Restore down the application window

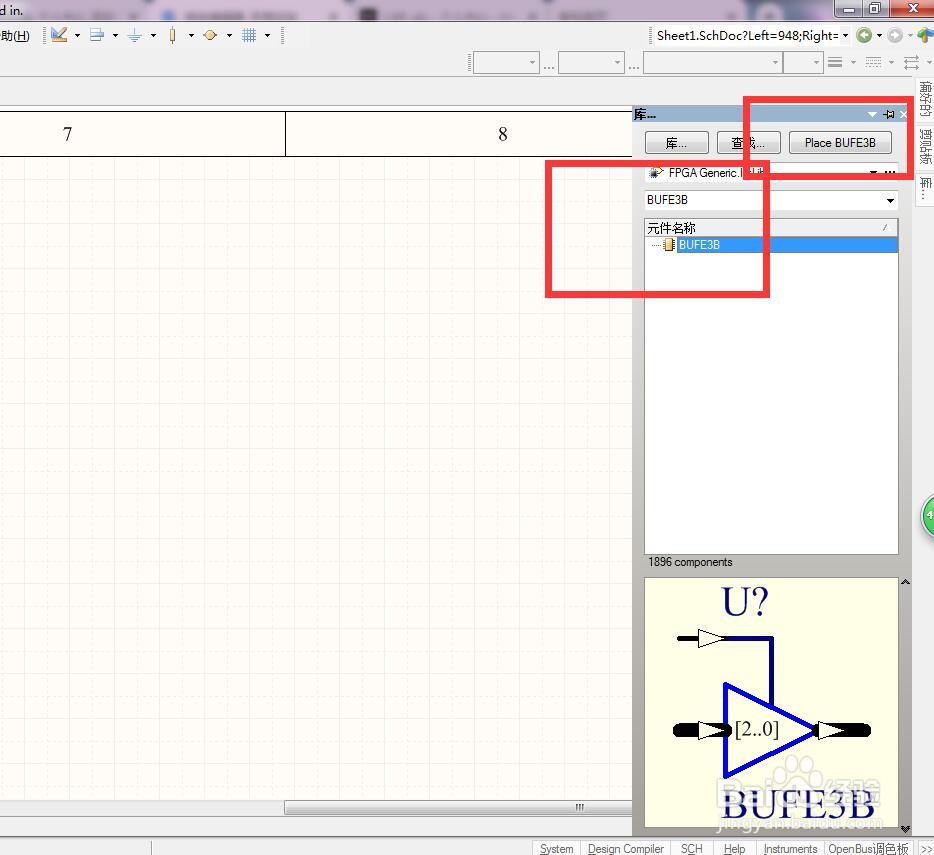pos(875,8)
